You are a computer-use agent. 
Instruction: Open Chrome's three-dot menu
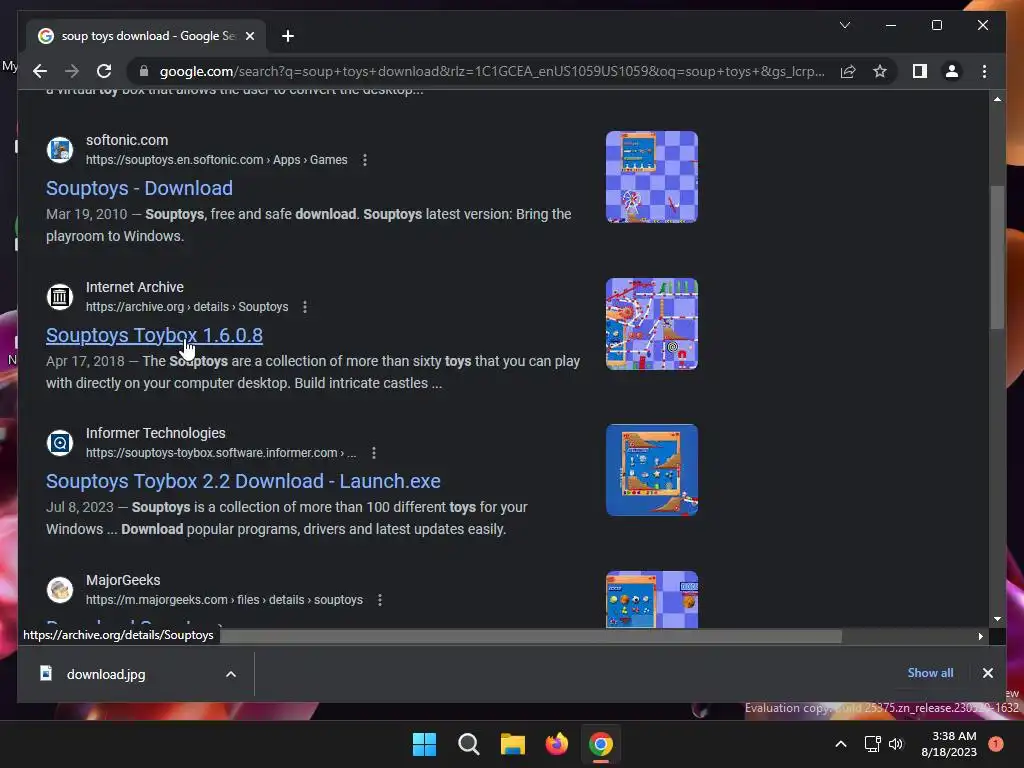point(984,71)
